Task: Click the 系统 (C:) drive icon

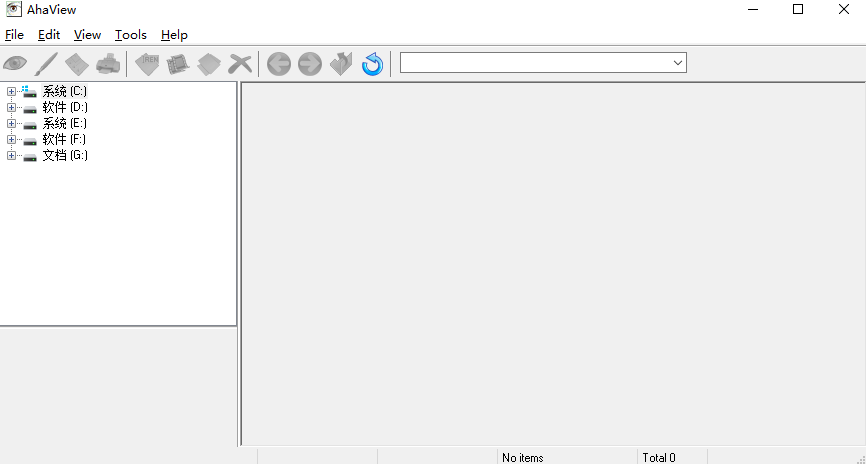Action: coord(29,92)
